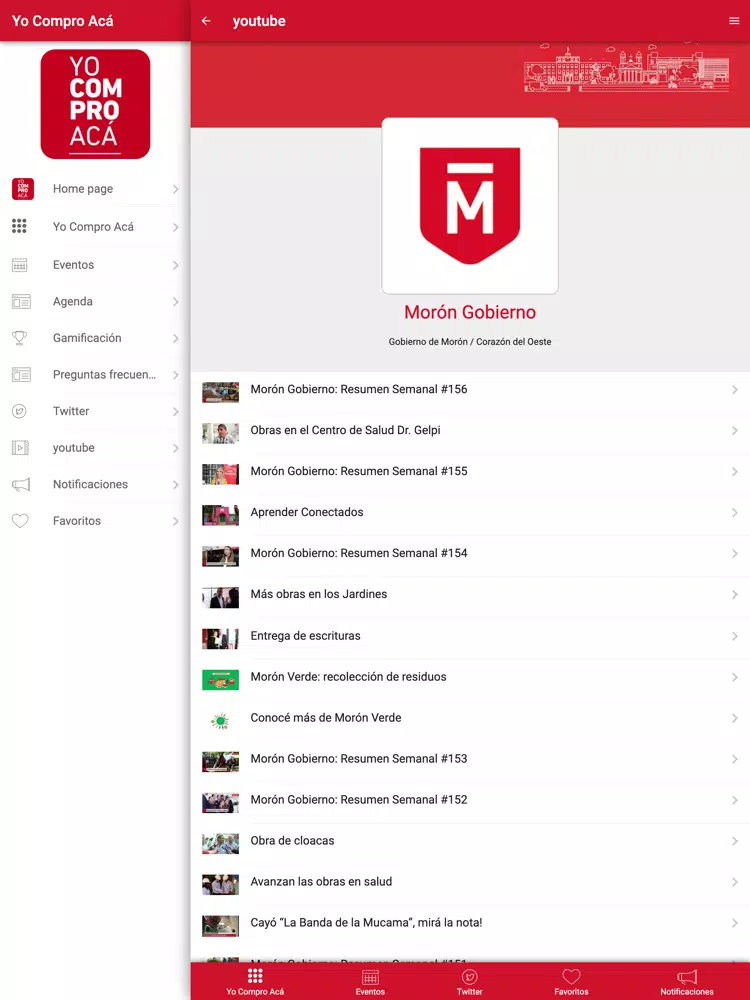Click the chevron of the Entrega de escrituras row
Image resolution: width=750 pixels, height=1000 pixels.
tap(735, 636)
